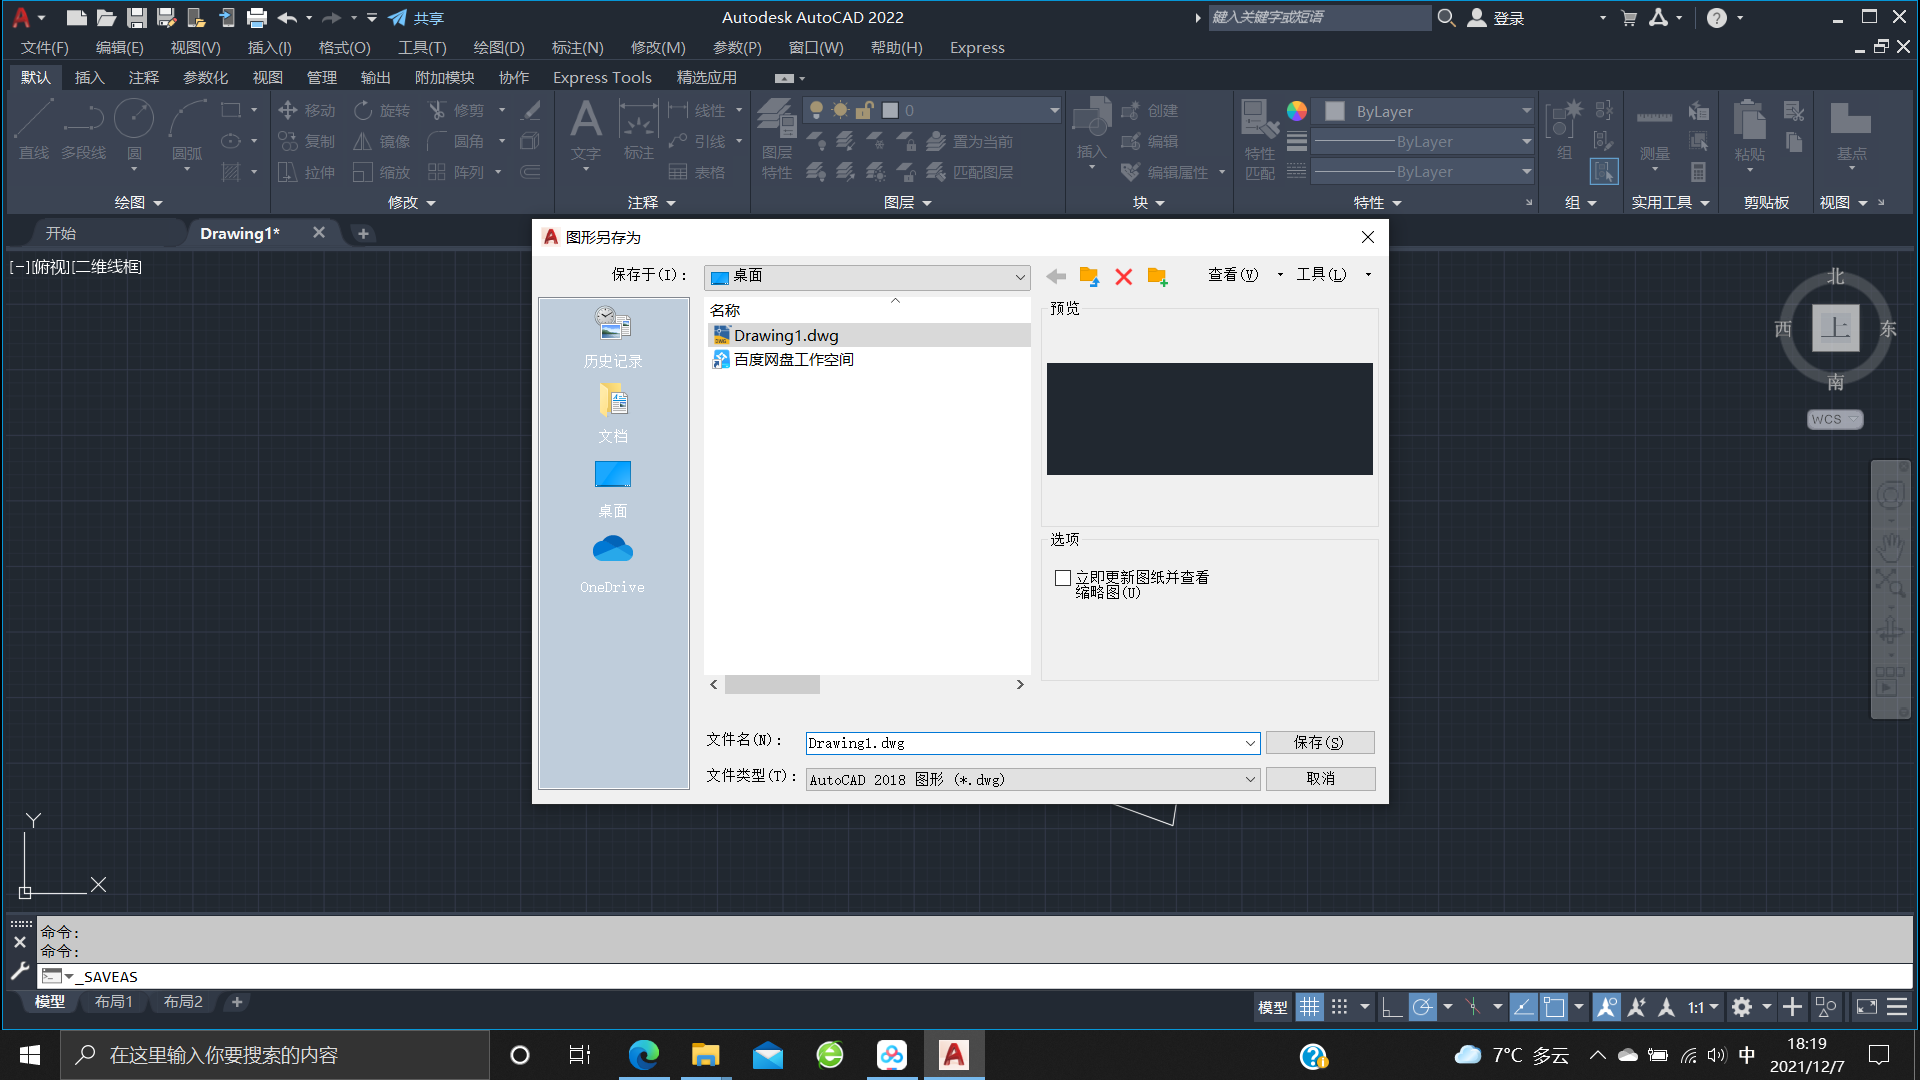Toggle 2D object snap in the status bar

(1554, 1007)
